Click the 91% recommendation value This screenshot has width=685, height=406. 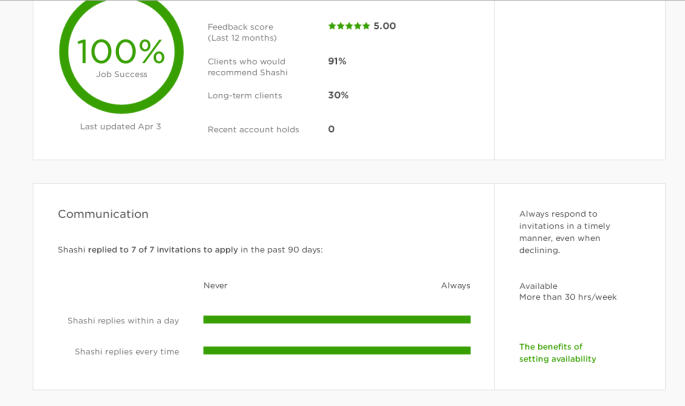tap(337, 61)
